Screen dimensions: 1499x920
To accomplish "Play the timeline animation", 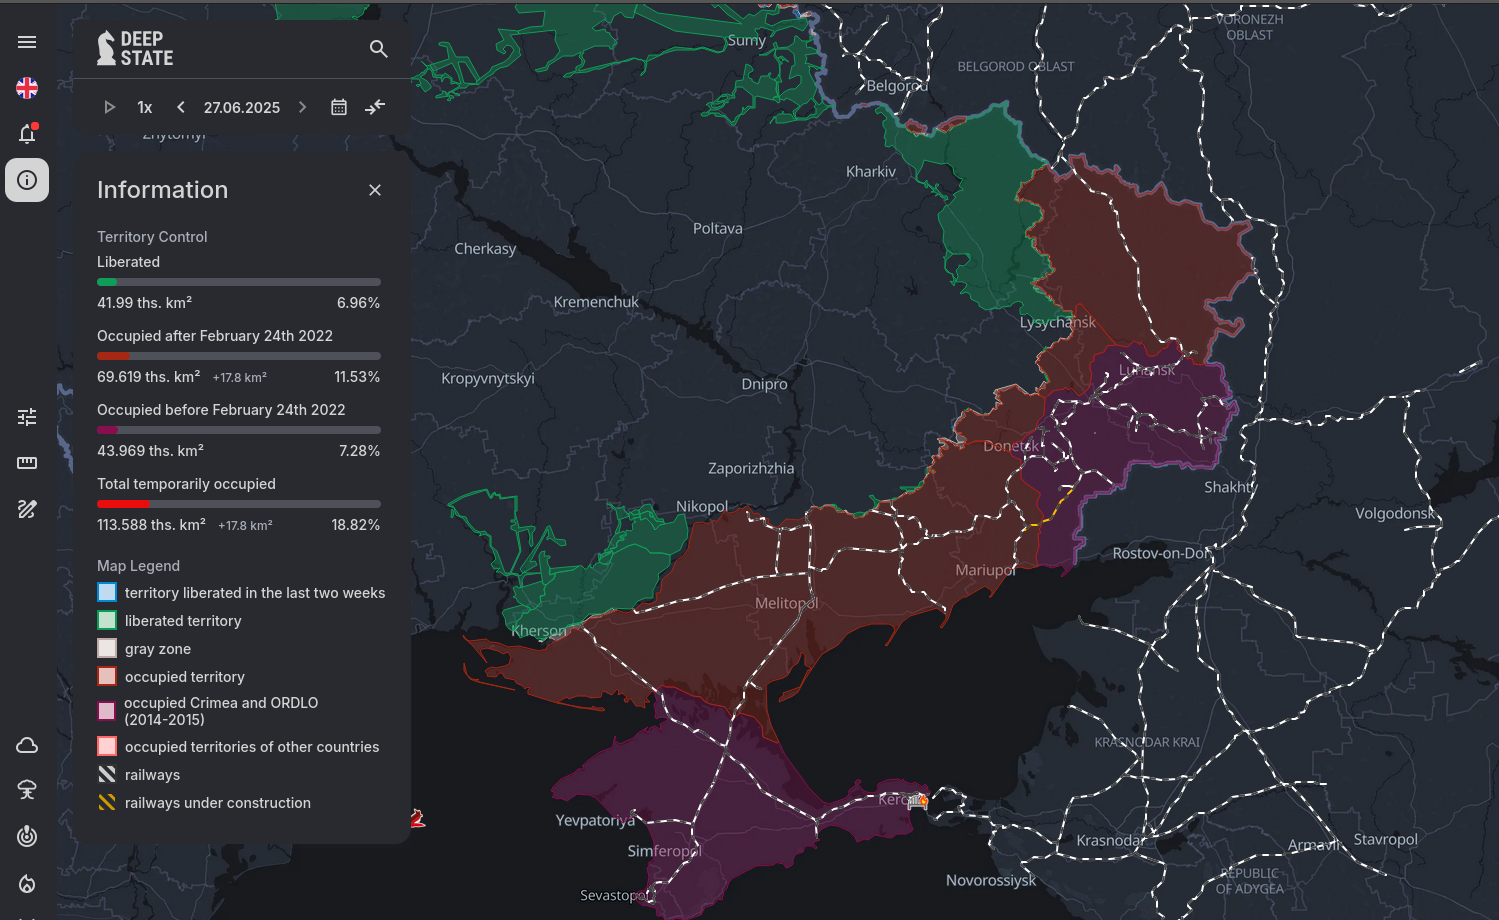I will (110, 107).
